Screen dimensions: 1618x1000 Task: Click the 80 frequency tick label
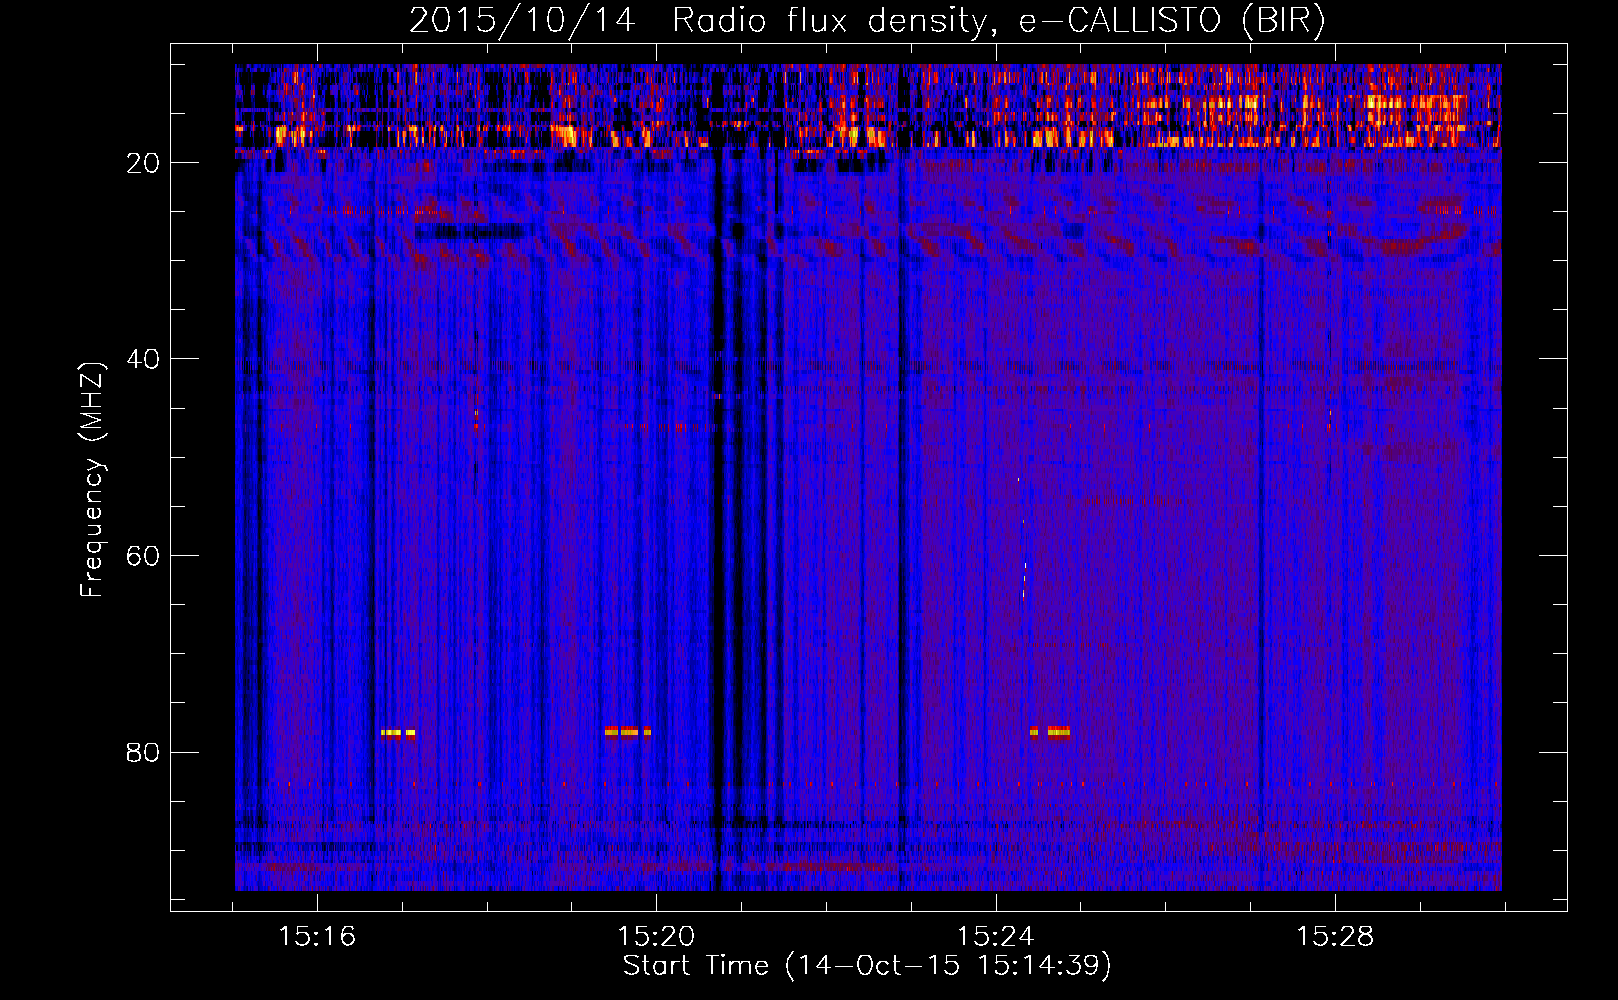pyautogui.click(x=143, y=752)
